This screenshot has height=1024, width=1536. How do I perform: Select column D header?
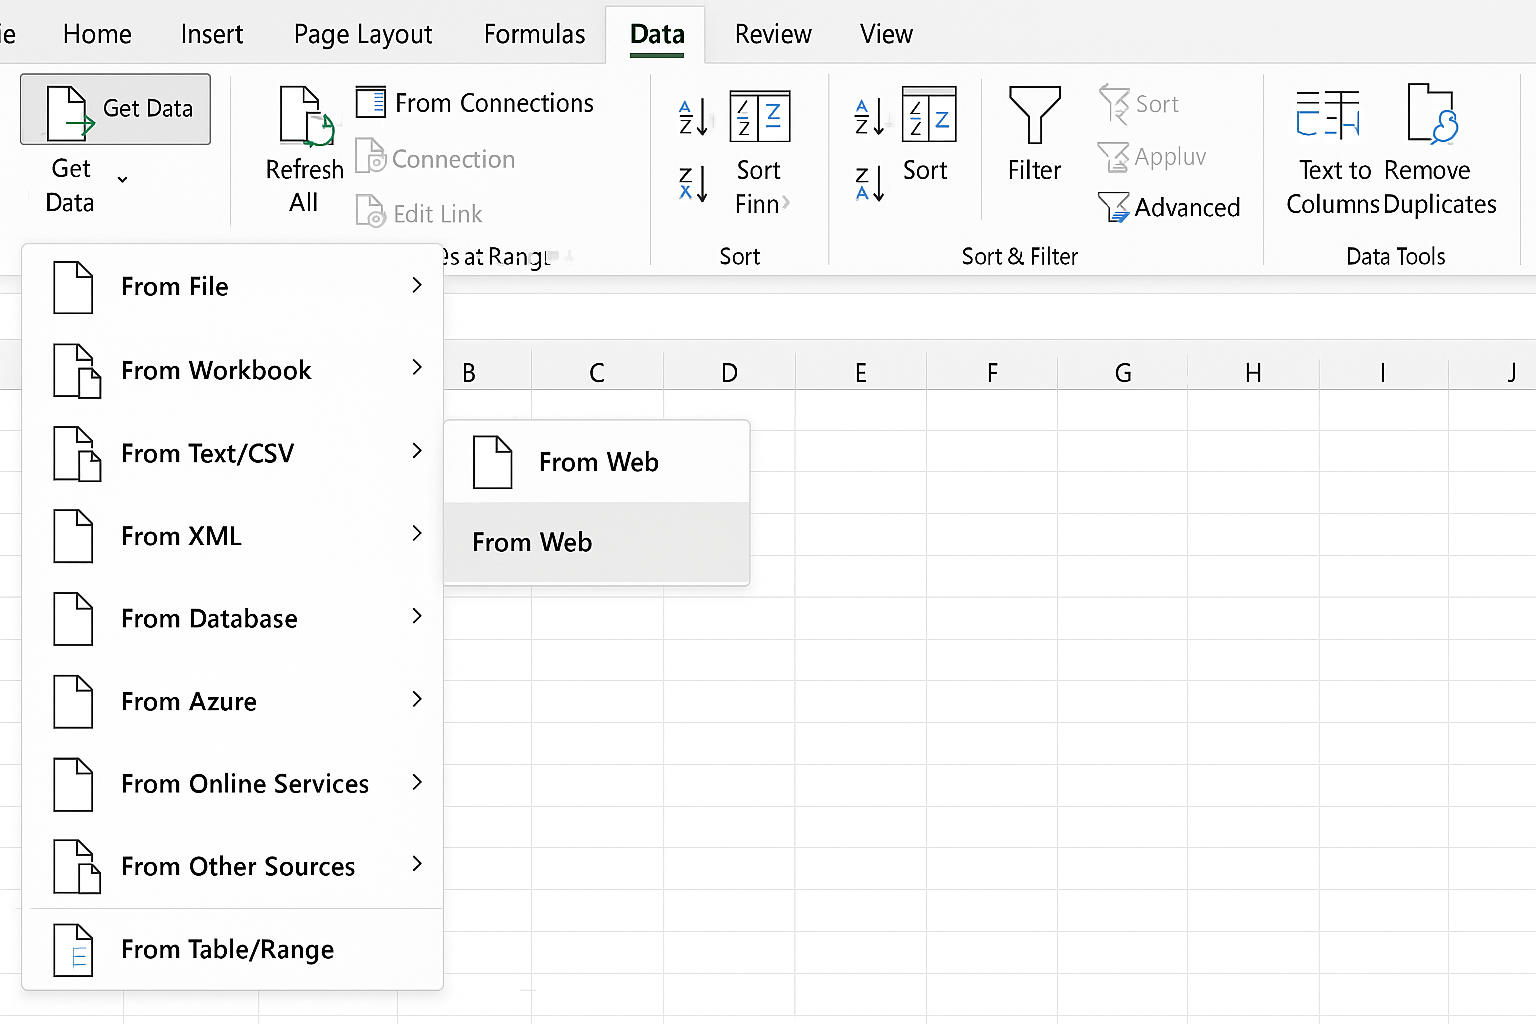pyautogui.click(x=729, y=373)
